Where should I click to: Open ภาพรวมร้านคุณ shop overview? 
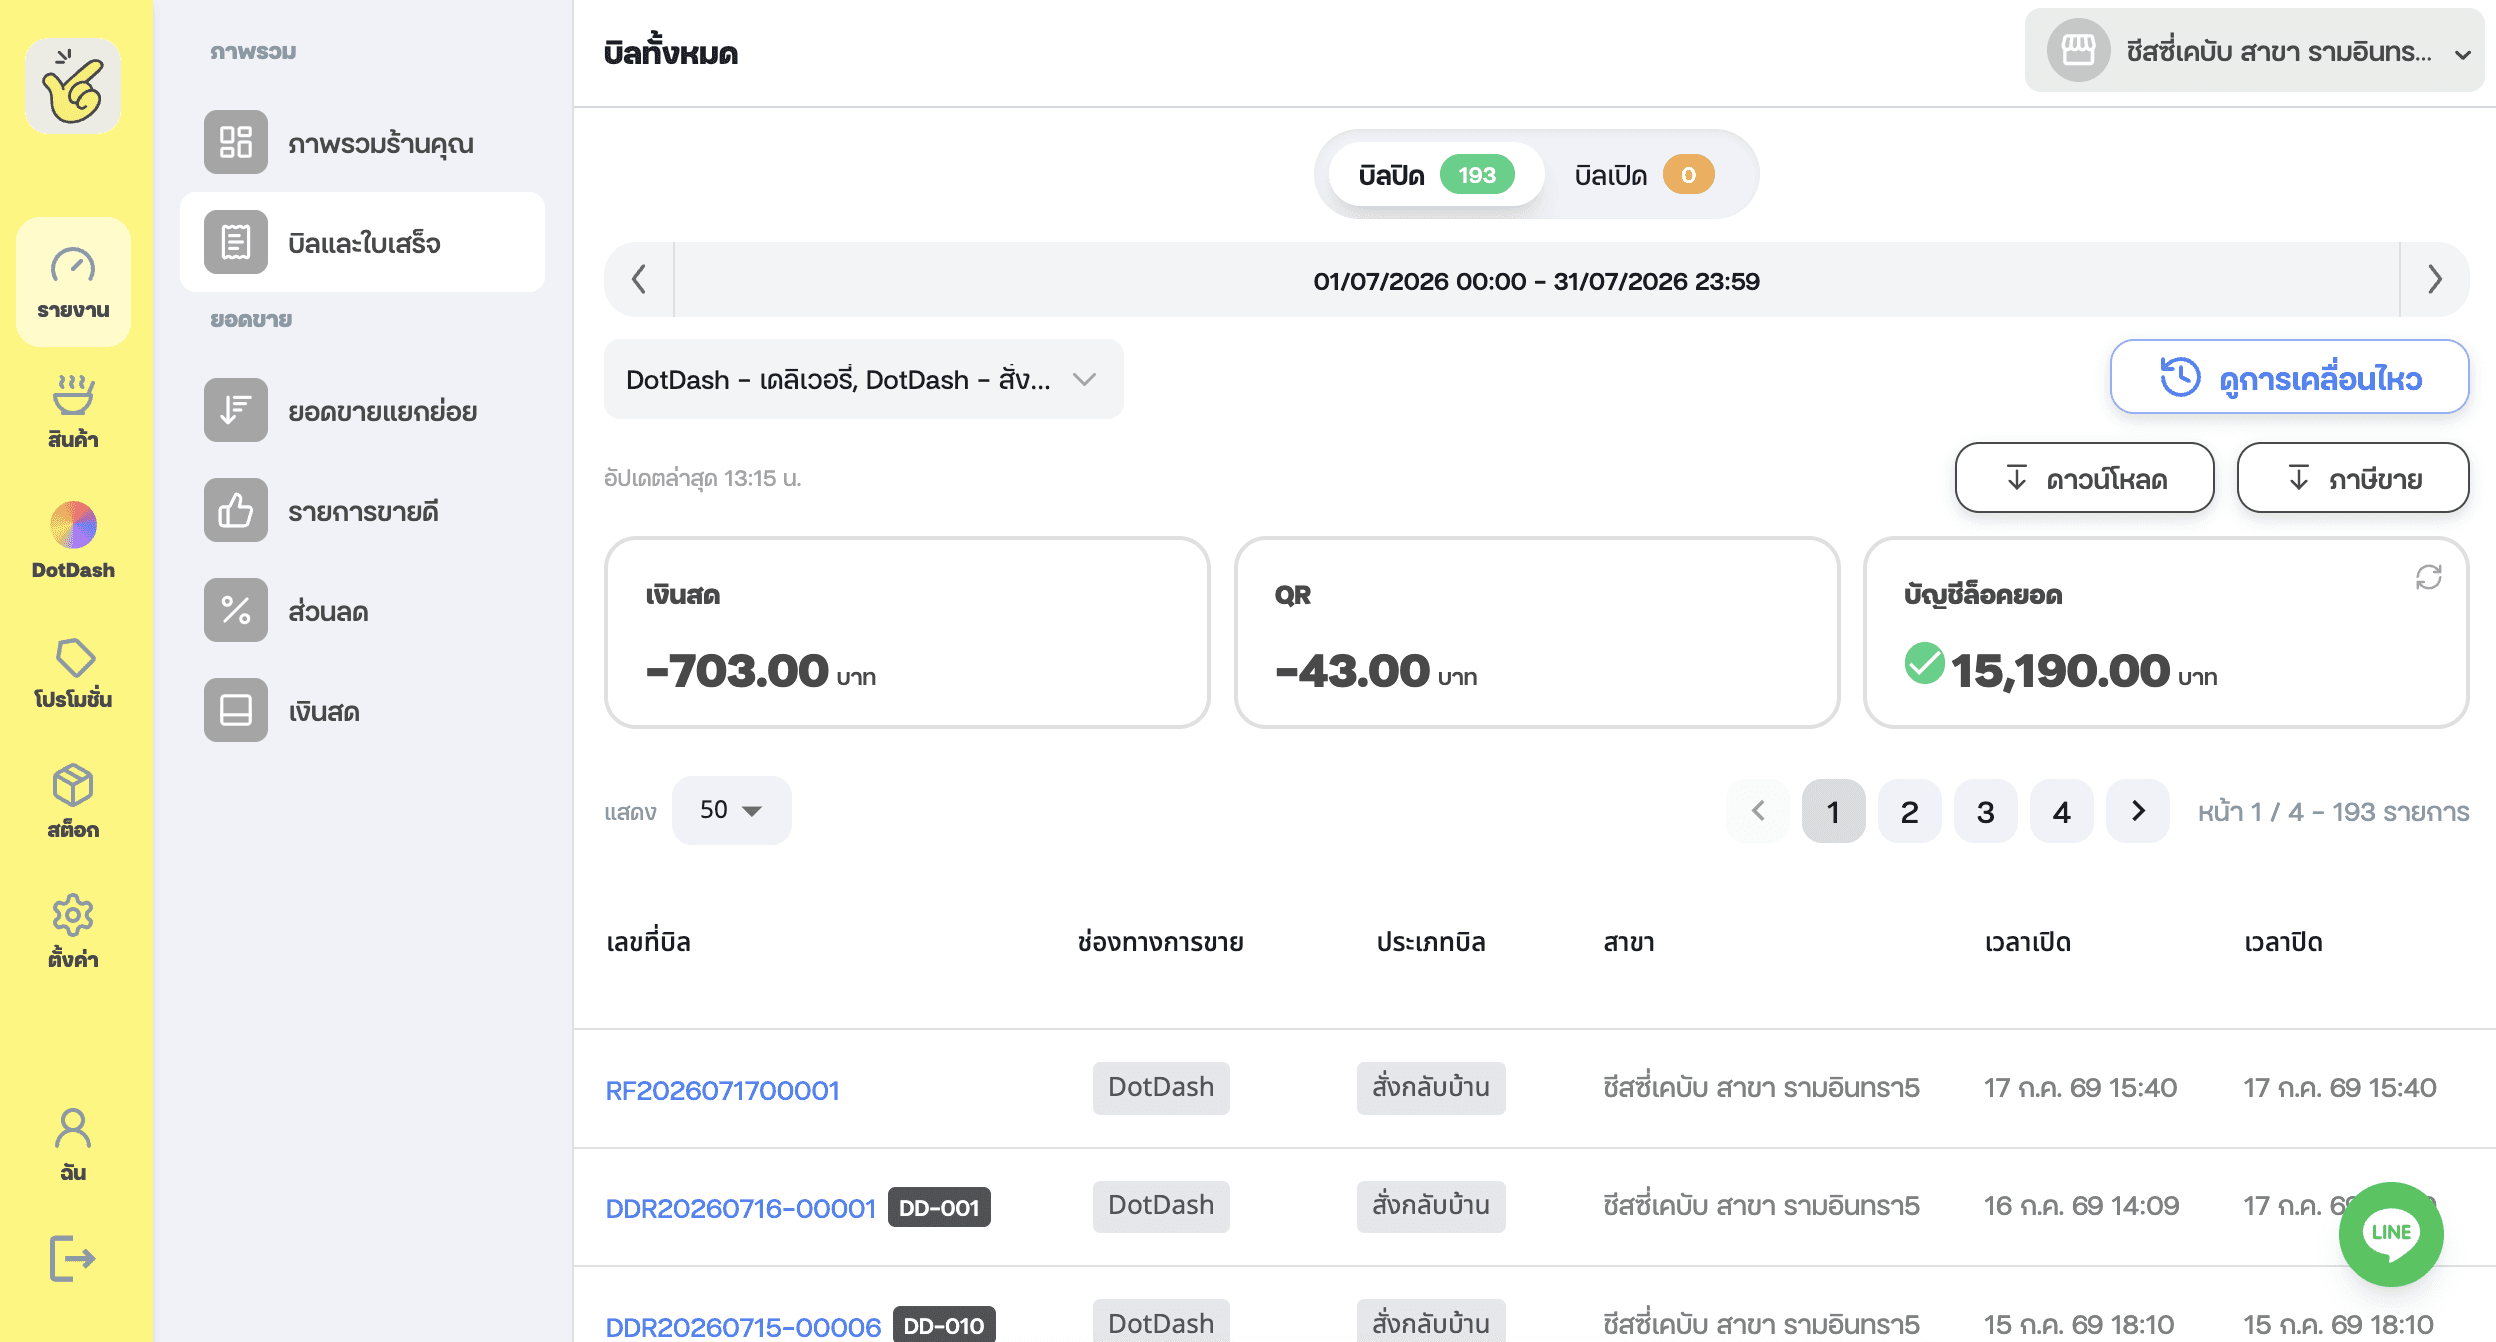point(362,143)
